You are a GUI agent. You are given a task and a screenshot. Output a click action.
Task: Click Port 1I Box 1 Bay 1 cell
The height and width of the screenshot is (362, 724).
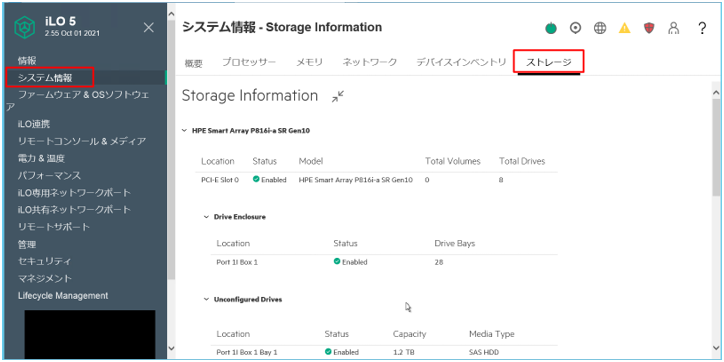point(247,352)
